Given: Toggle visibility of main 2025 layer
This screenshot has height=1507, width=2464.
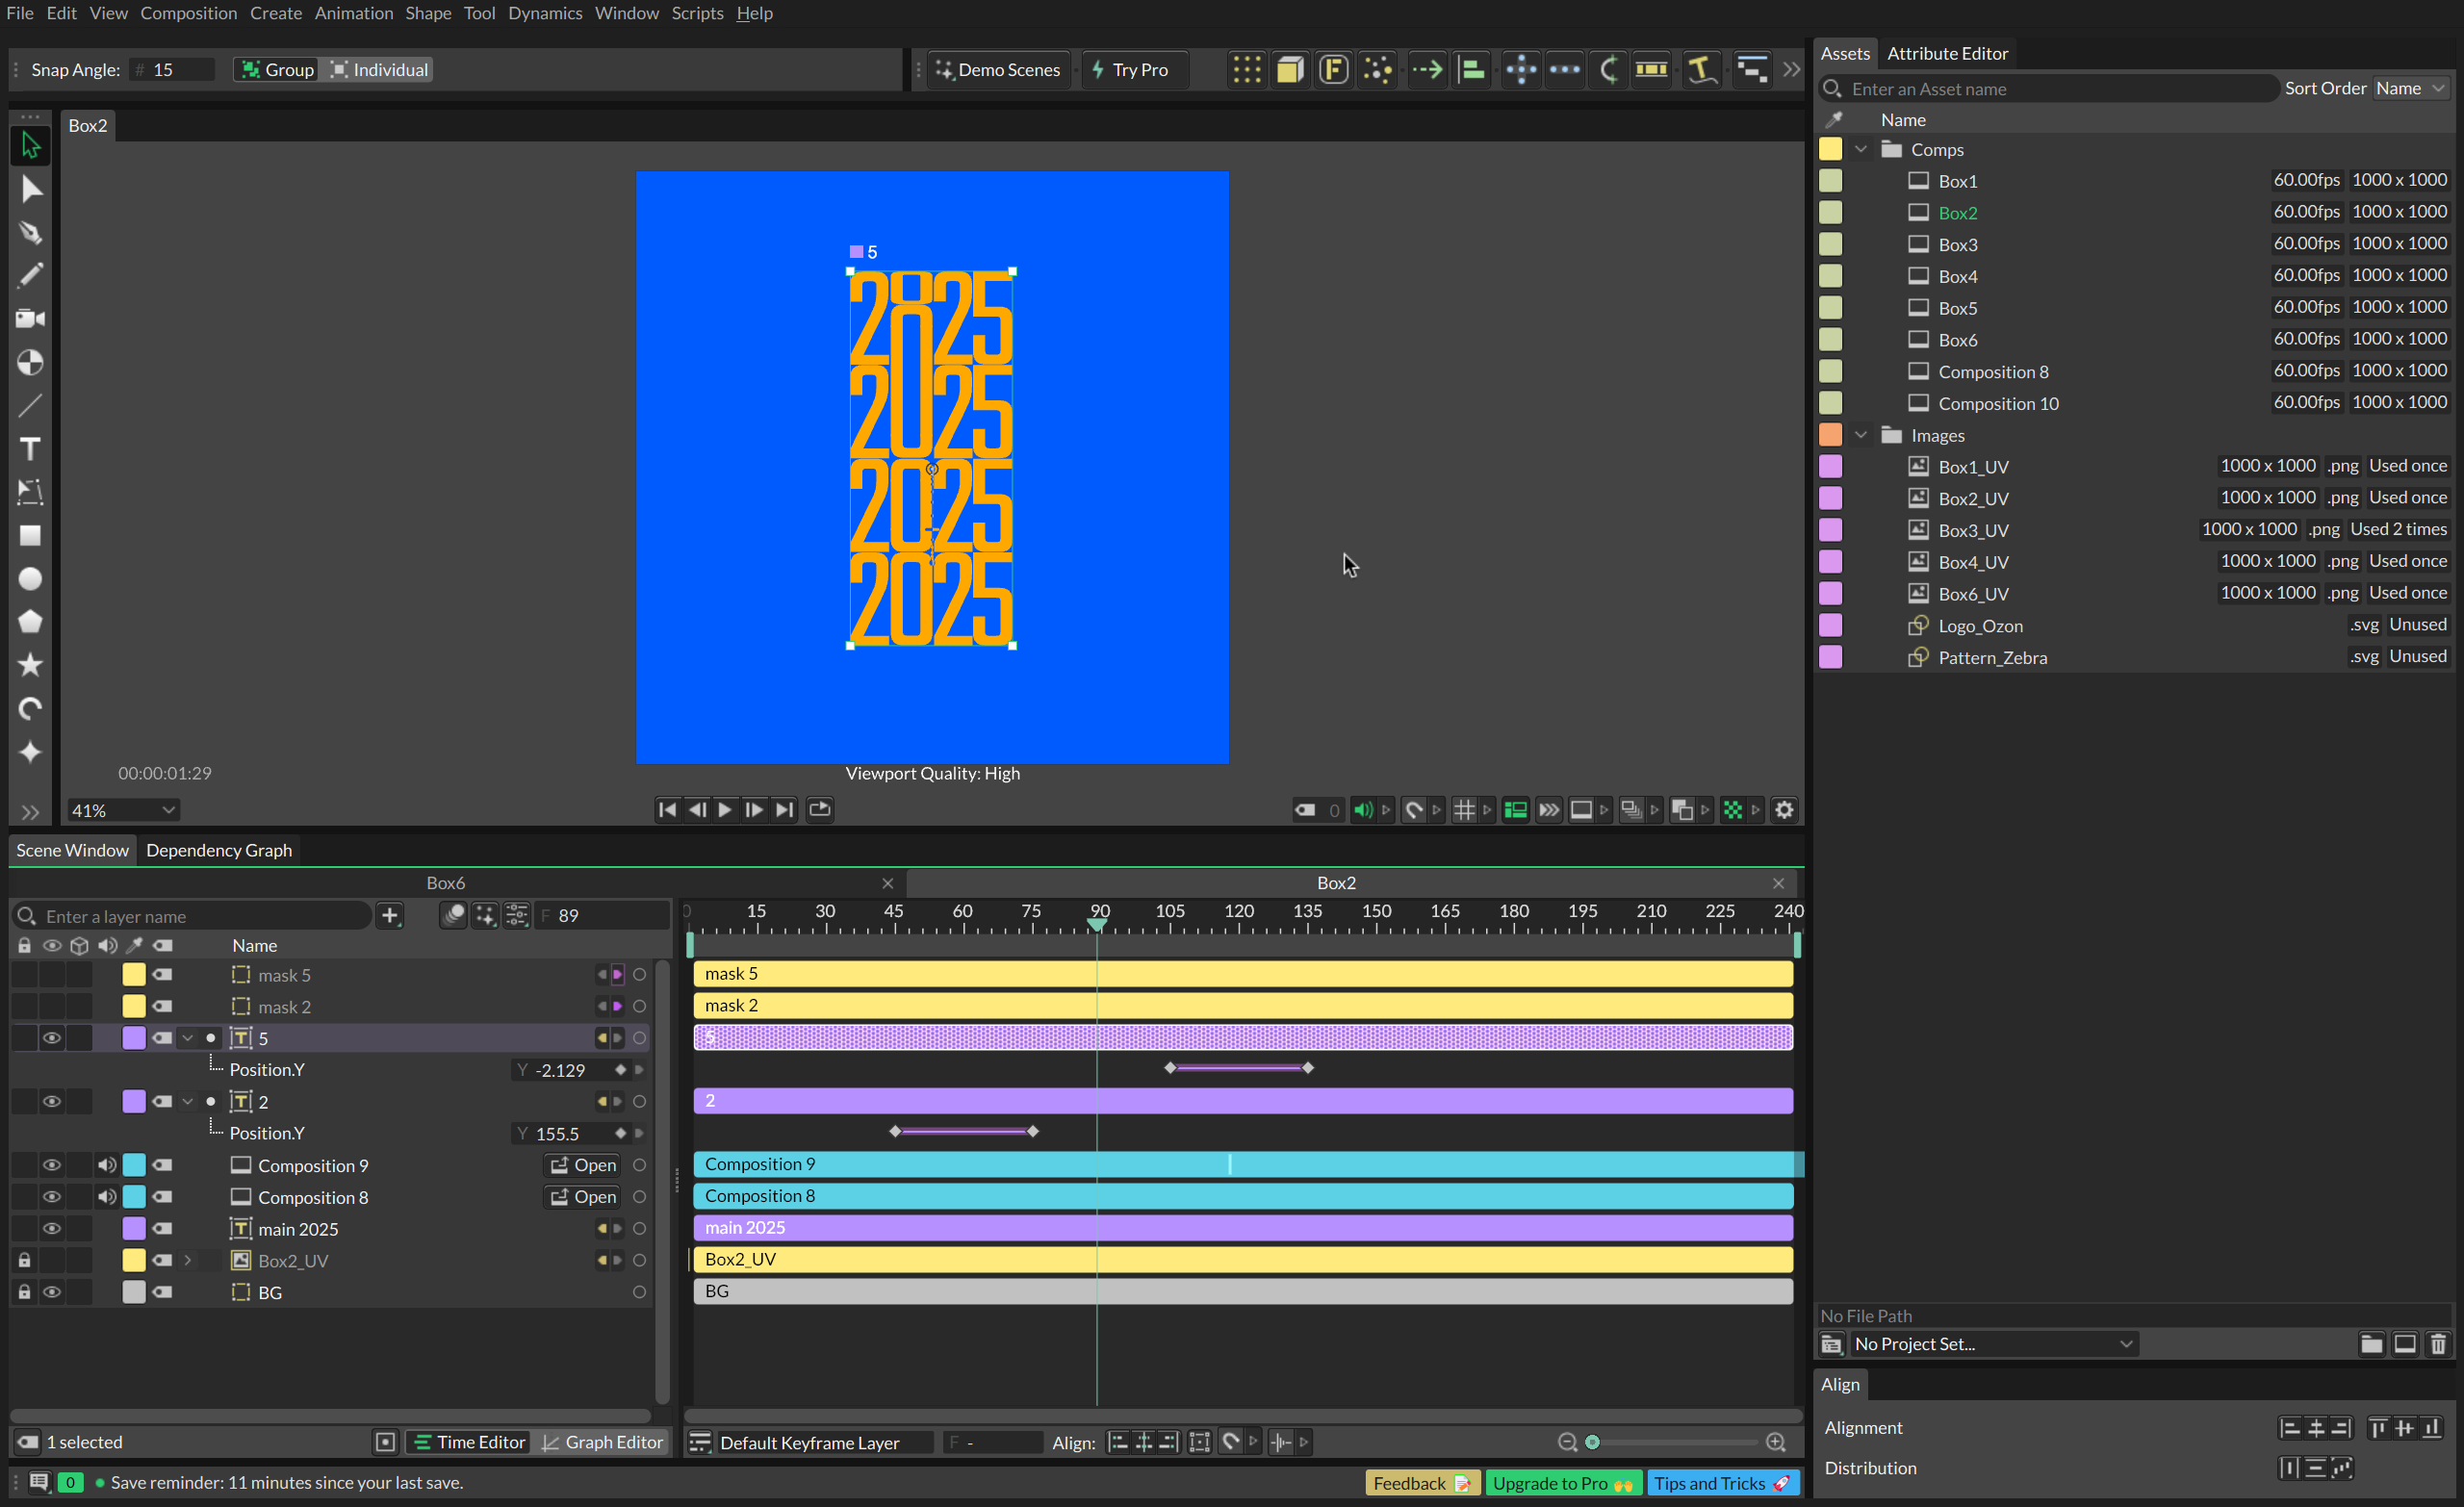Looking at the screenshot, I should (51, 1229).
